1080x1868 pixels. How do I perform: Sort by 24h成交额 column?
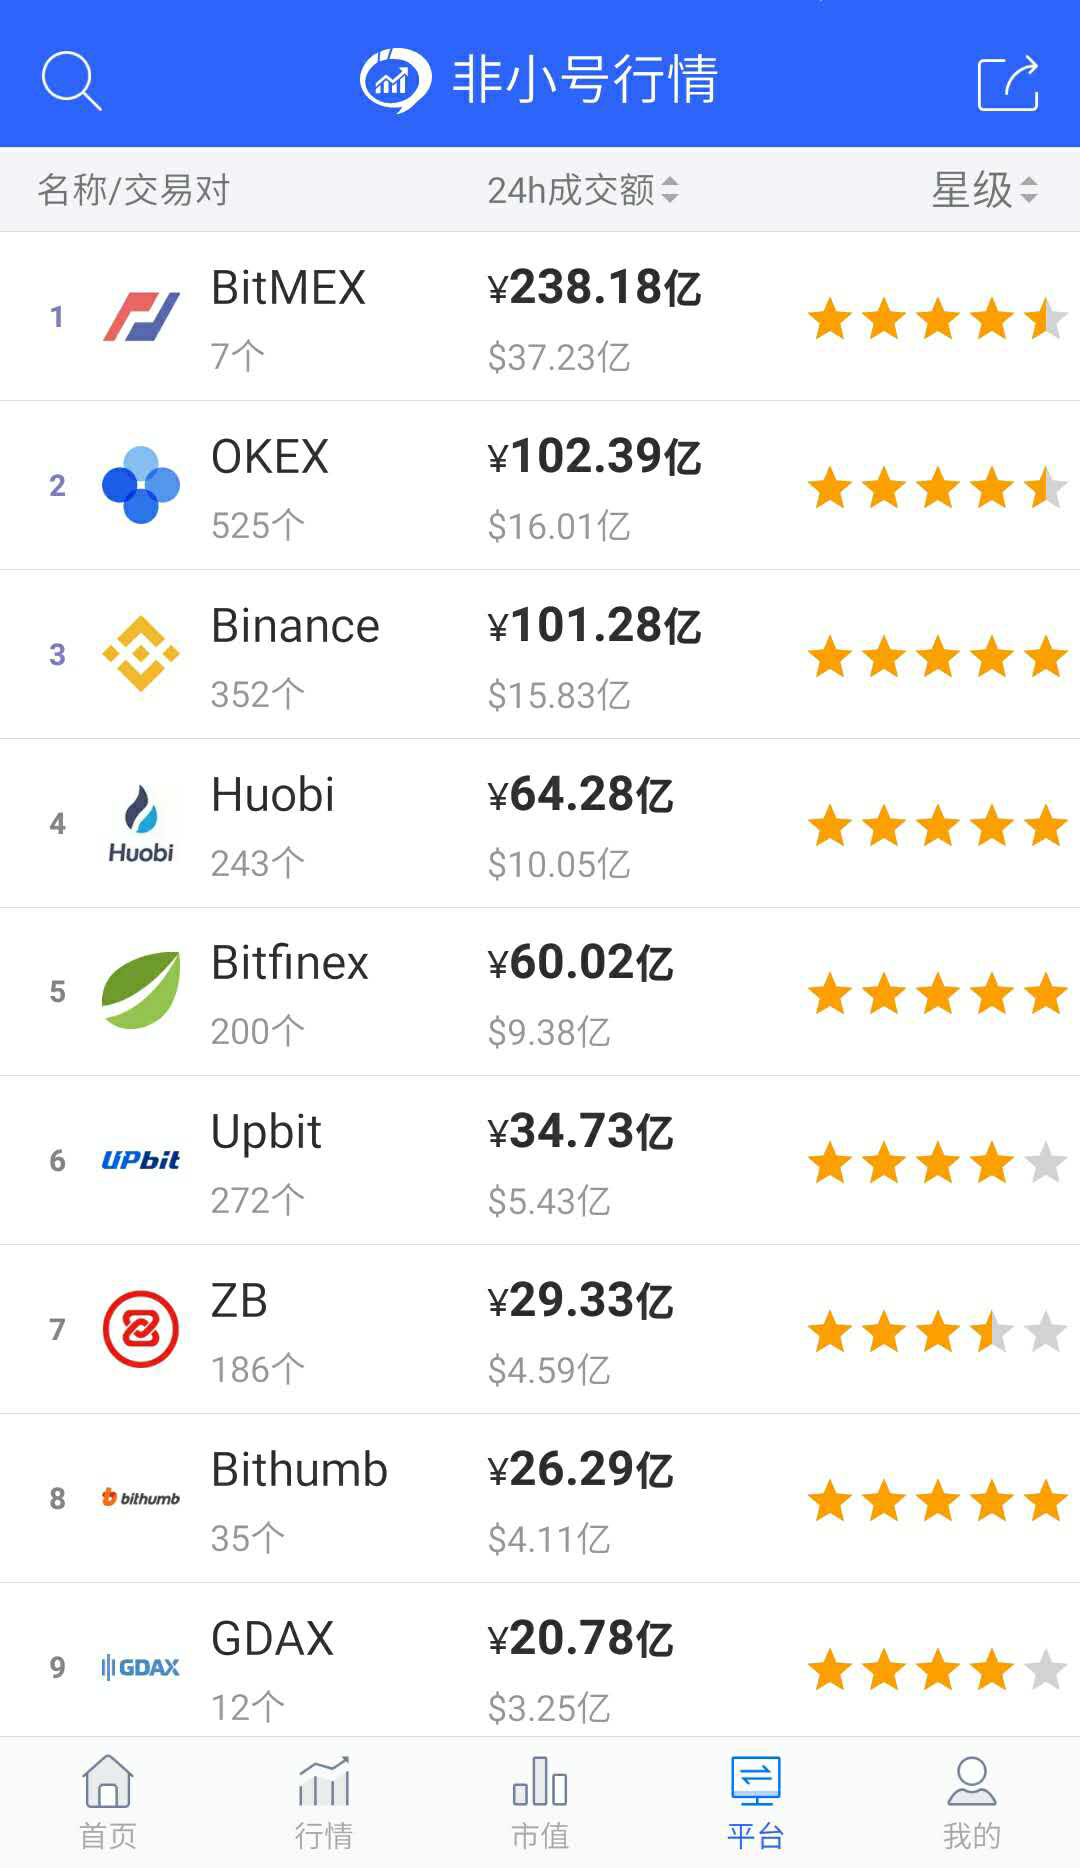pyautogui.click(x=582, y=190)
